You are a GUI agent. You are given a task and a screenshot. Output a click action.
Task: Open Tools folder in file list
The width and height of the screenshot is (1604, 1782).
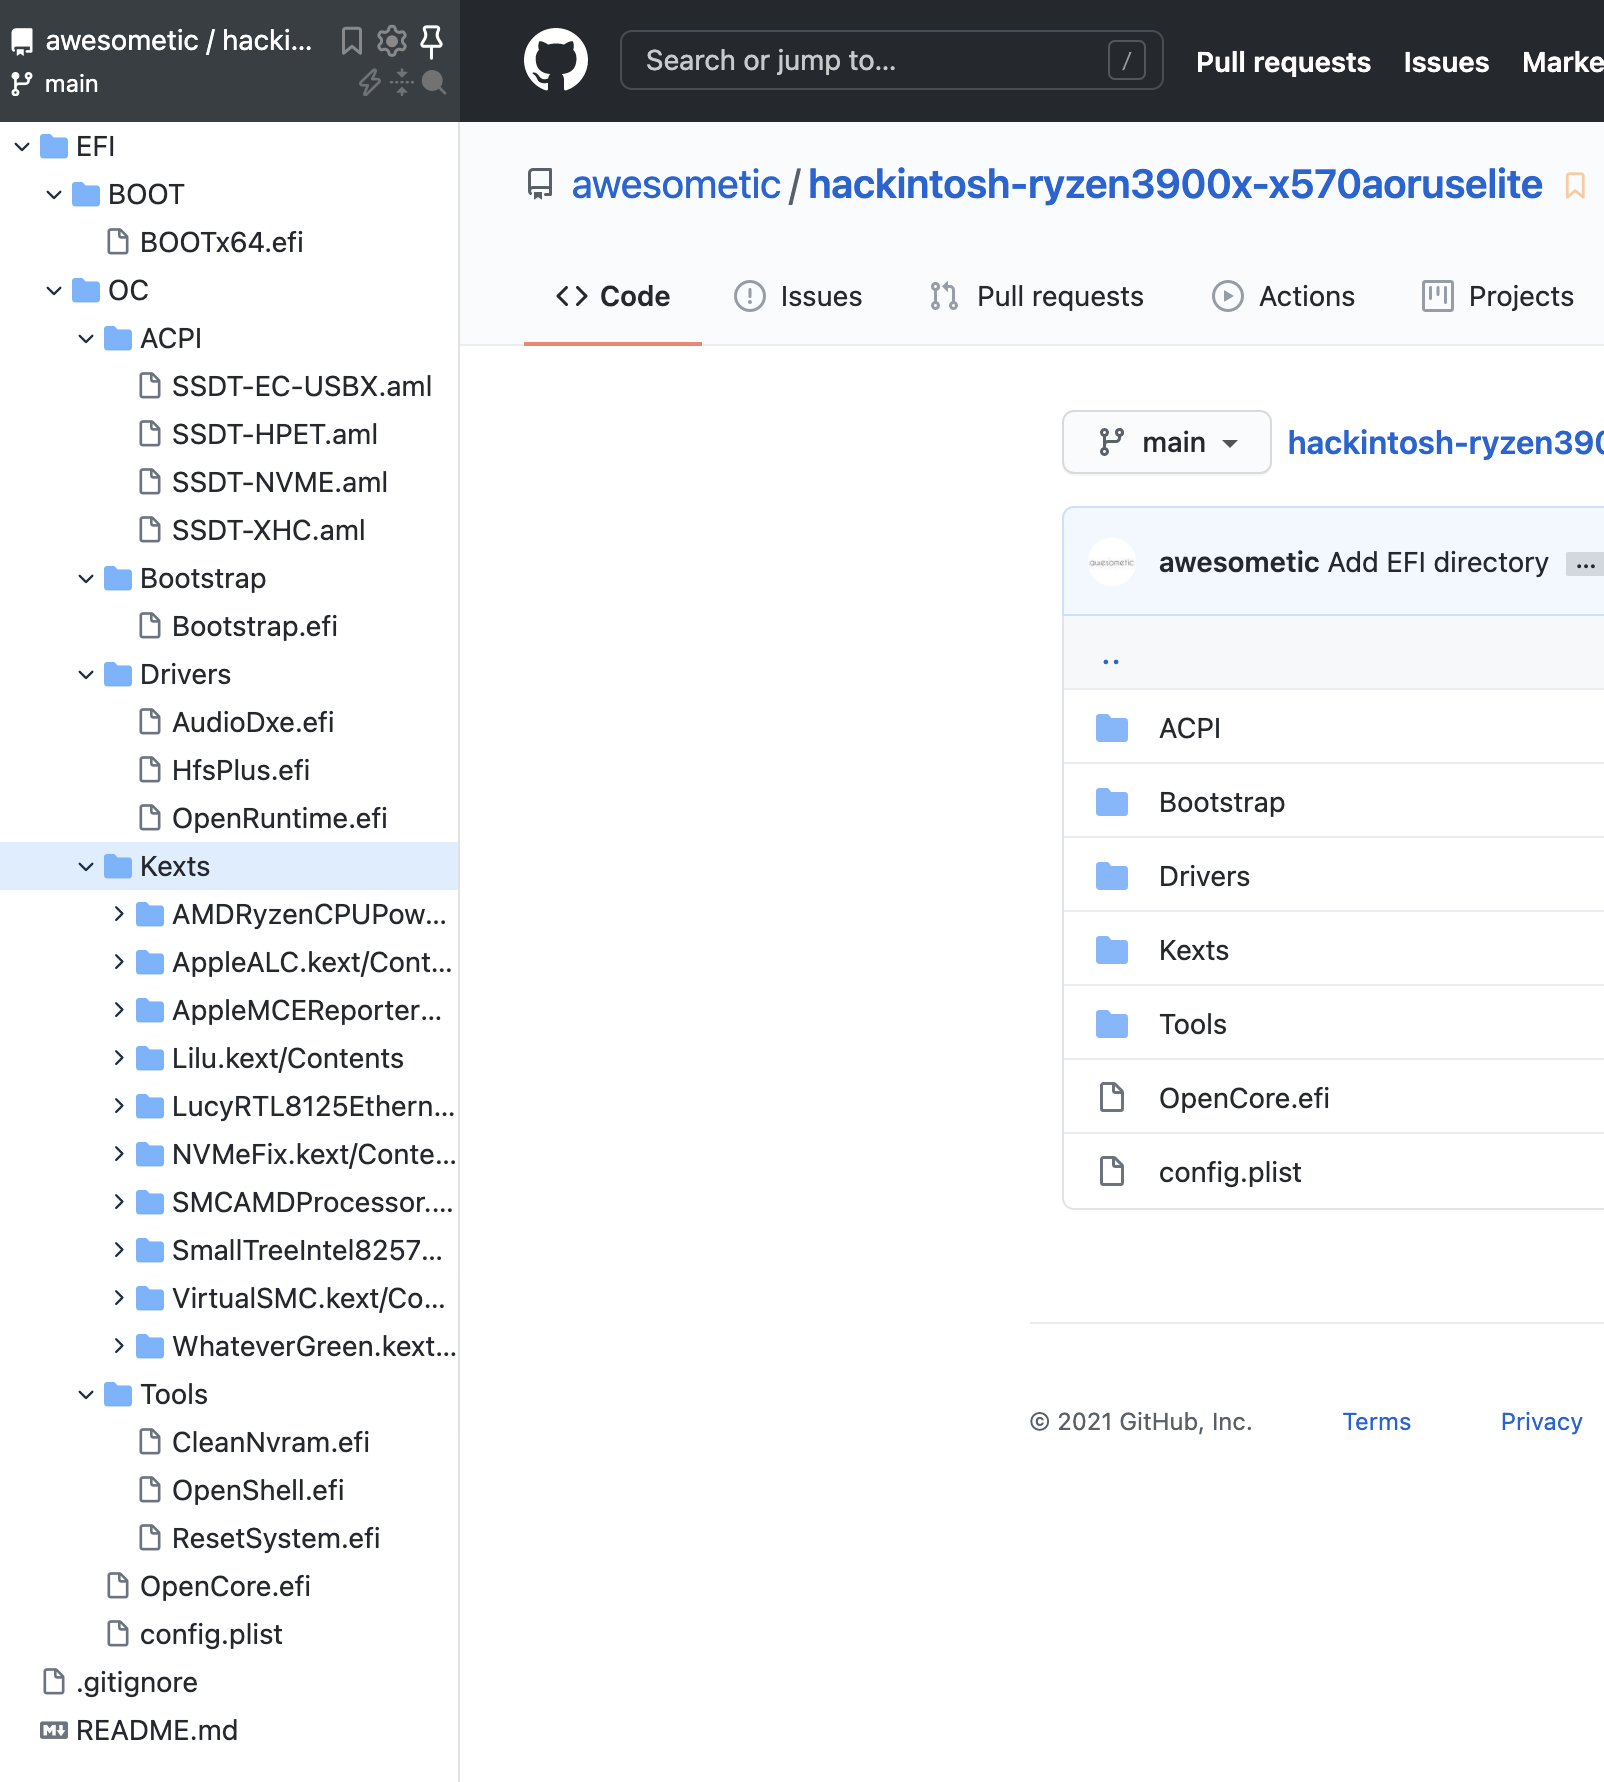pos(1193,1024)
